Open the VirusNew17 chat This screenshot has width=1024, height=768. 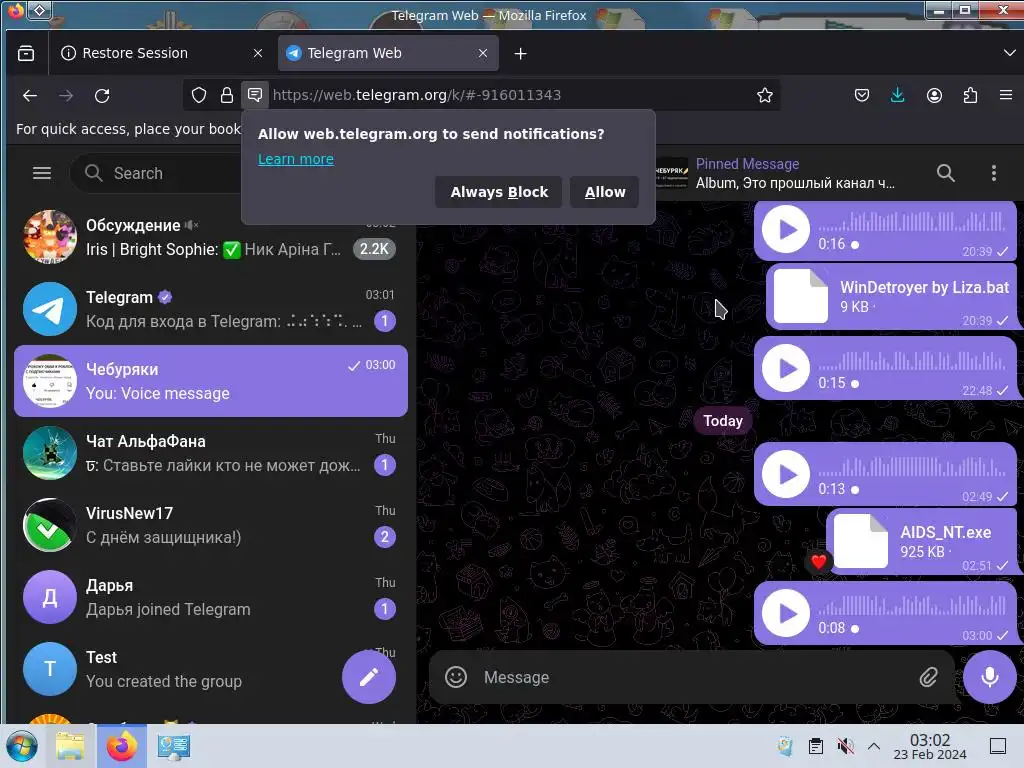[x=210, y=524]
